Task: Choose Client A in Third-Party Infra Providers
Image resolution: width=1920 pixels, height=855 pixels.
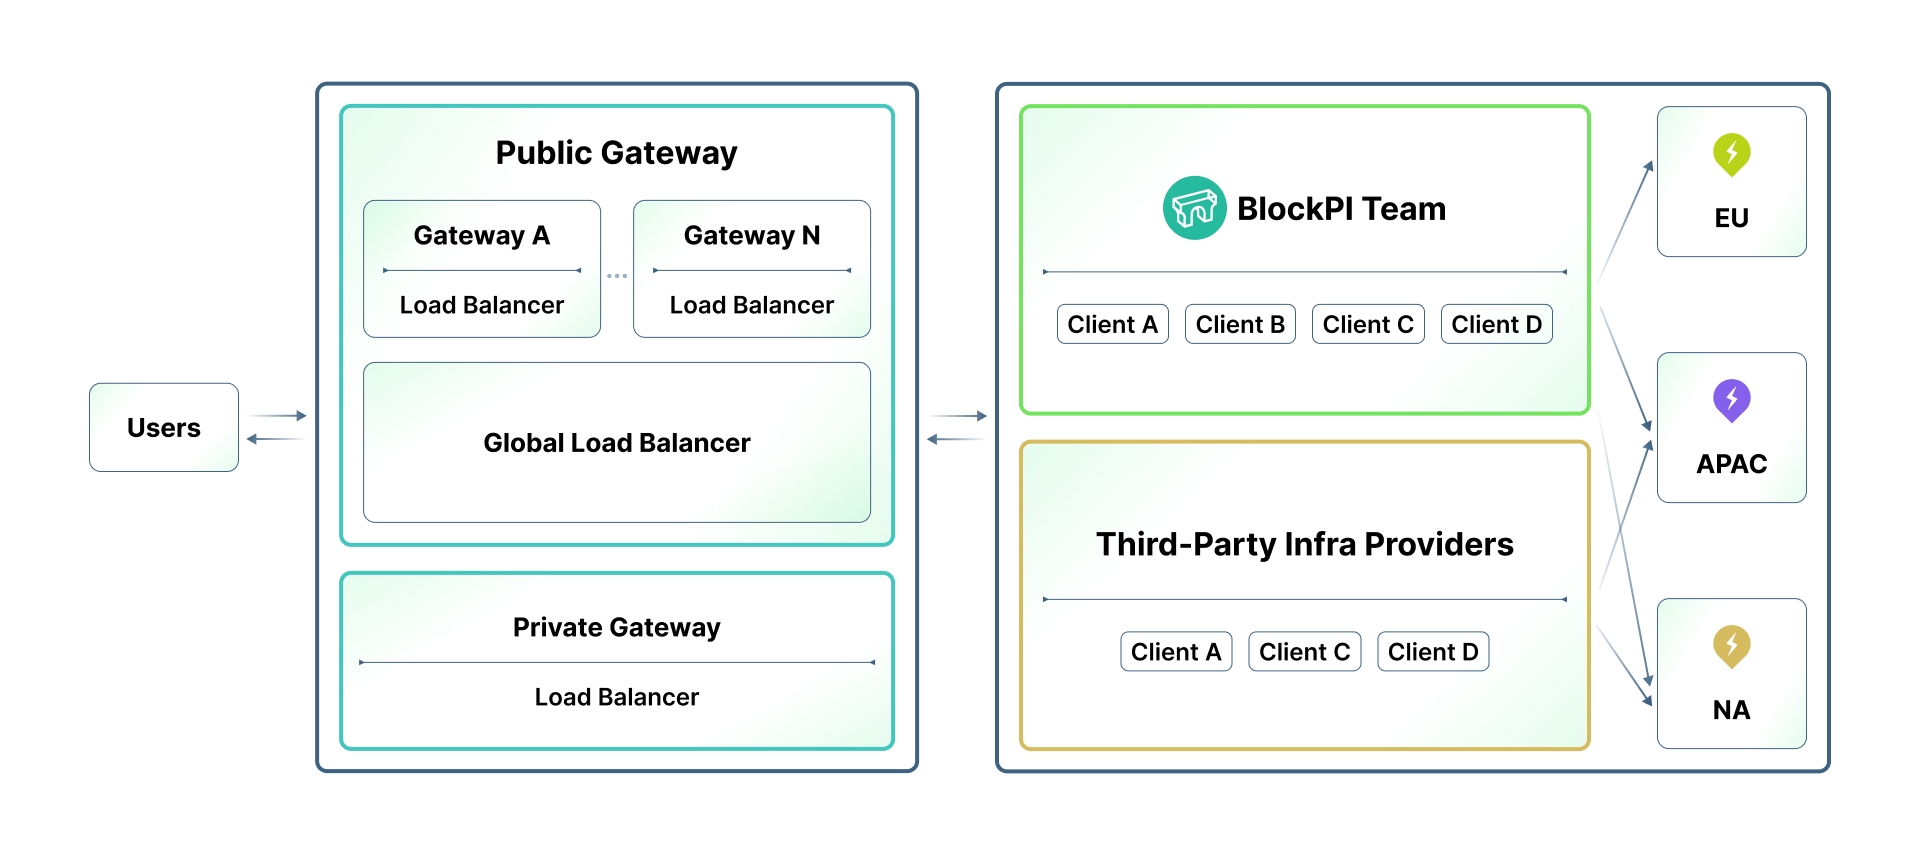Action: [x=1176, y=652]
